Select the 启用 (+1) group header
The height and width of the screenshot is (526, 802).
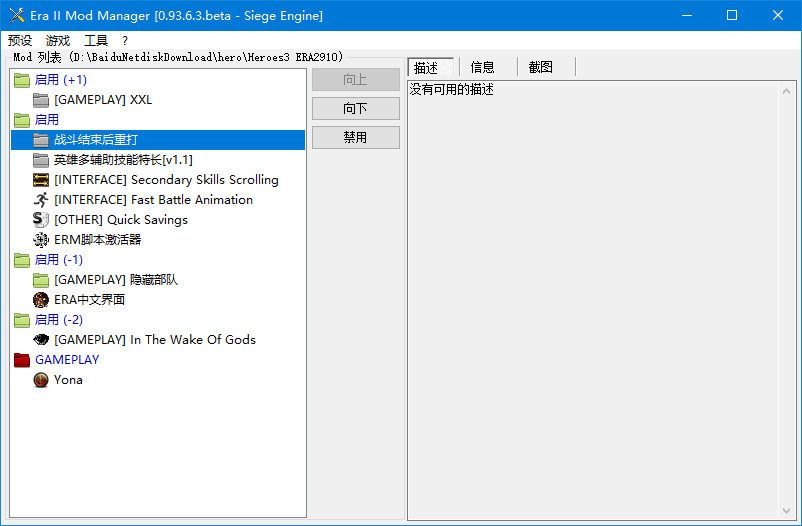click(61, 80)
